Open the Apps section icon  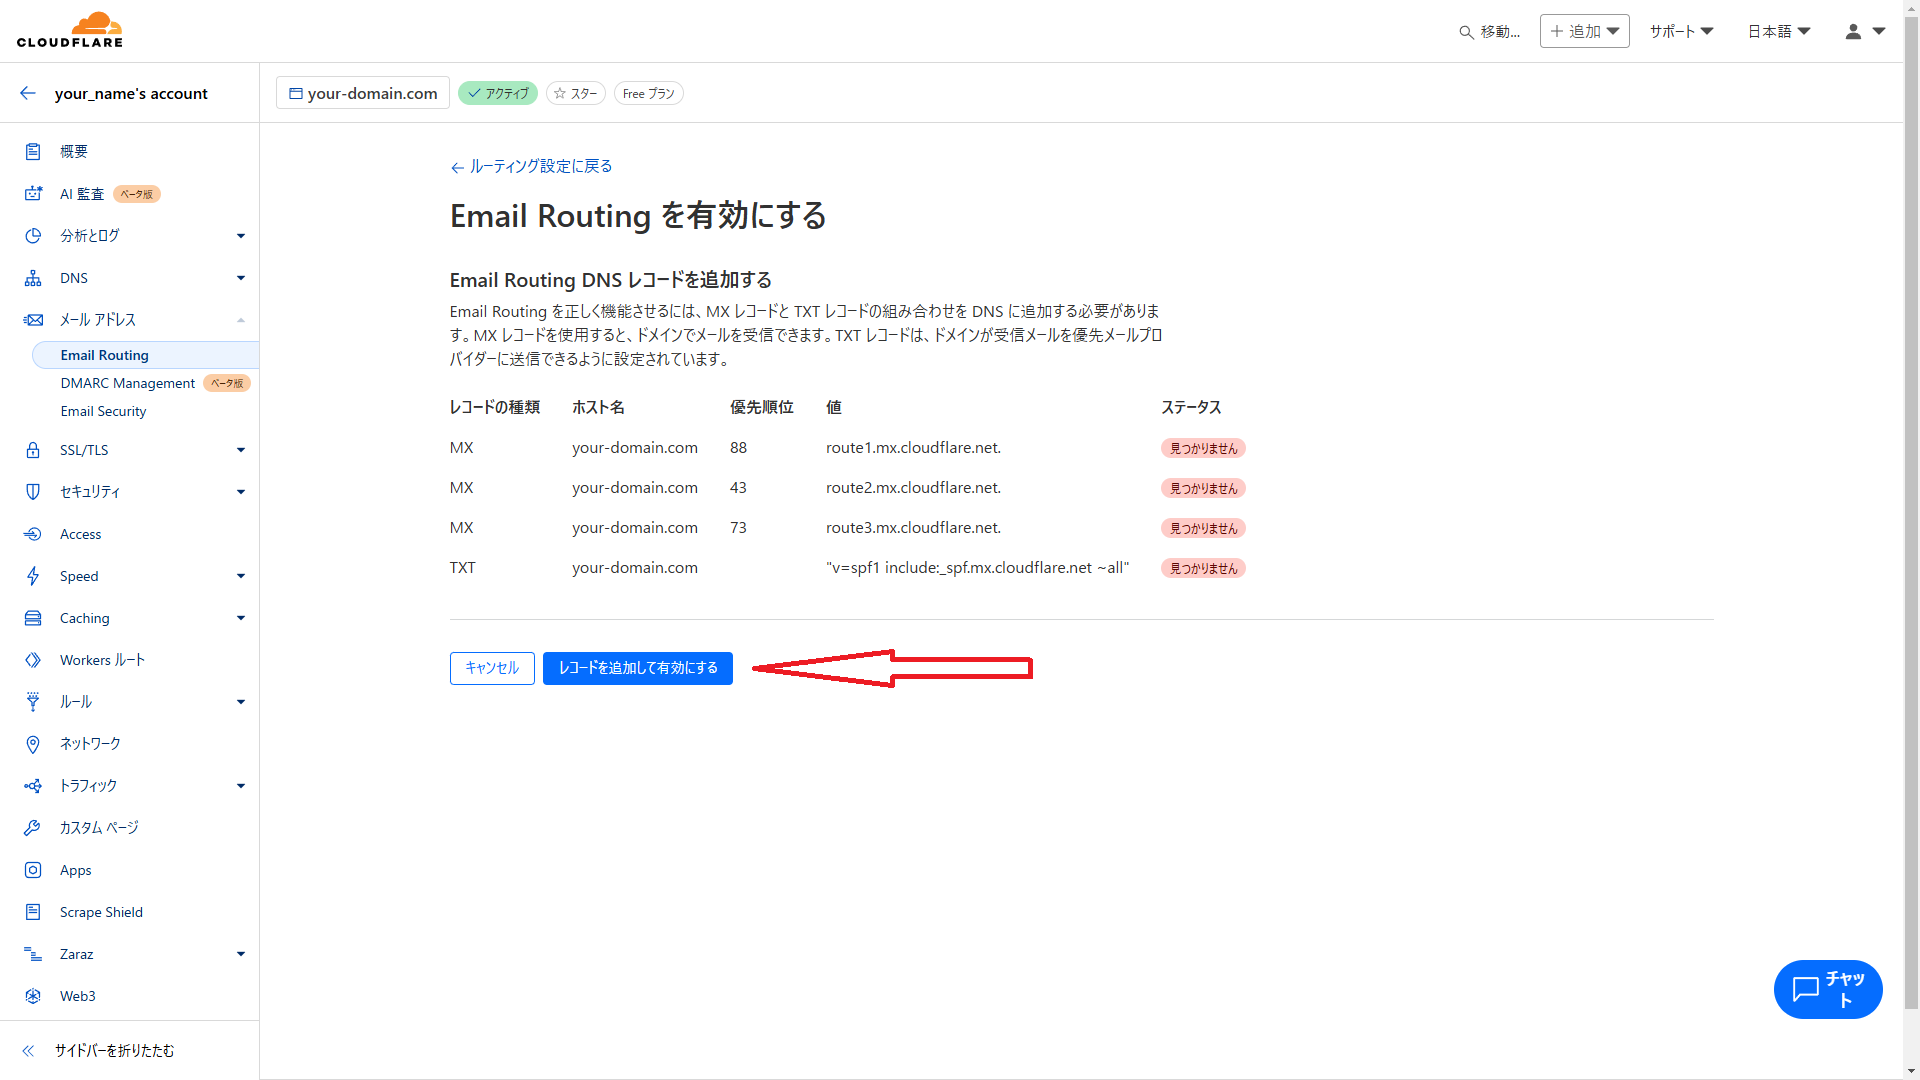pyautogui.click(x=33, y=869)
